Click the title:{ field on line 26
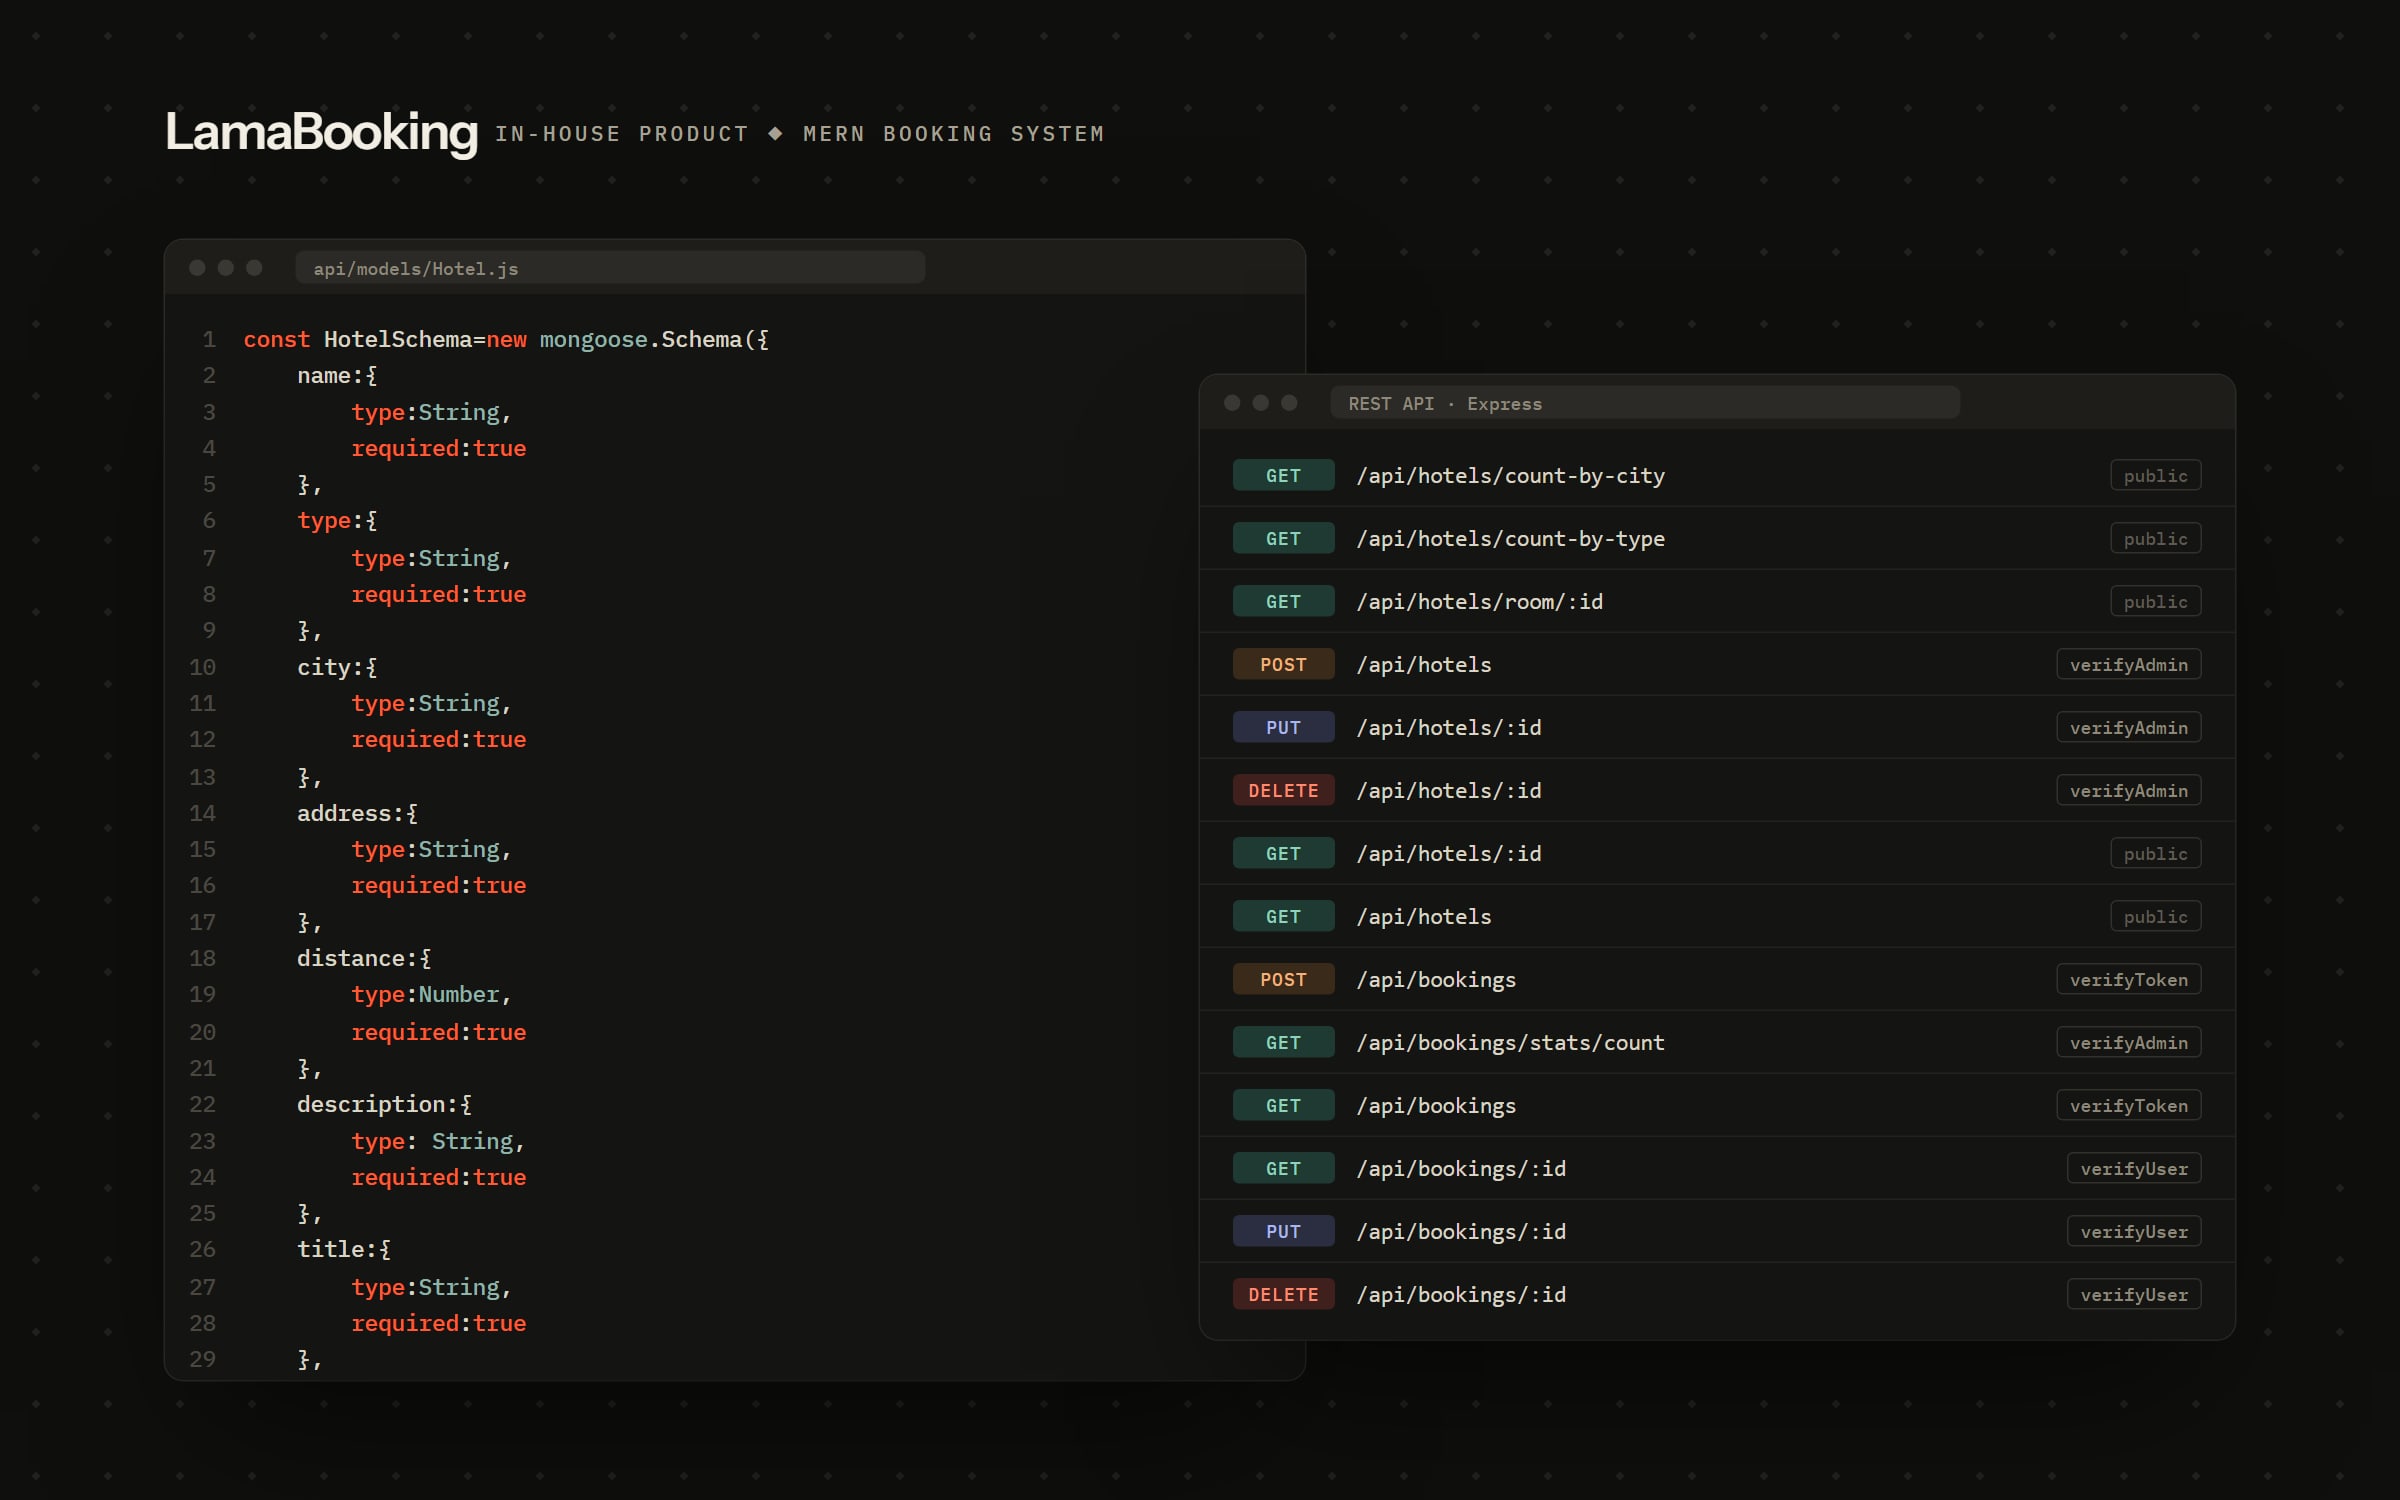 coord(344,1250)
